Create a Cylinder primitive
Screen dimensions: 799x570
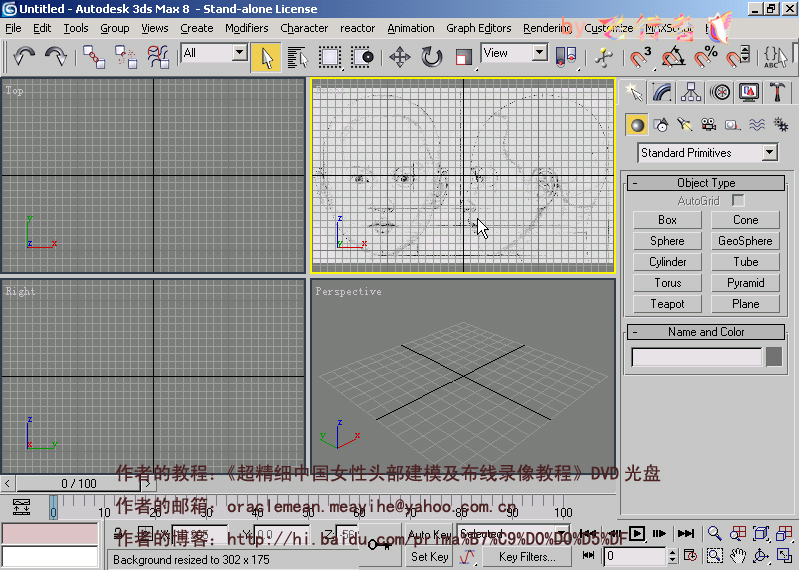(667, 262)
